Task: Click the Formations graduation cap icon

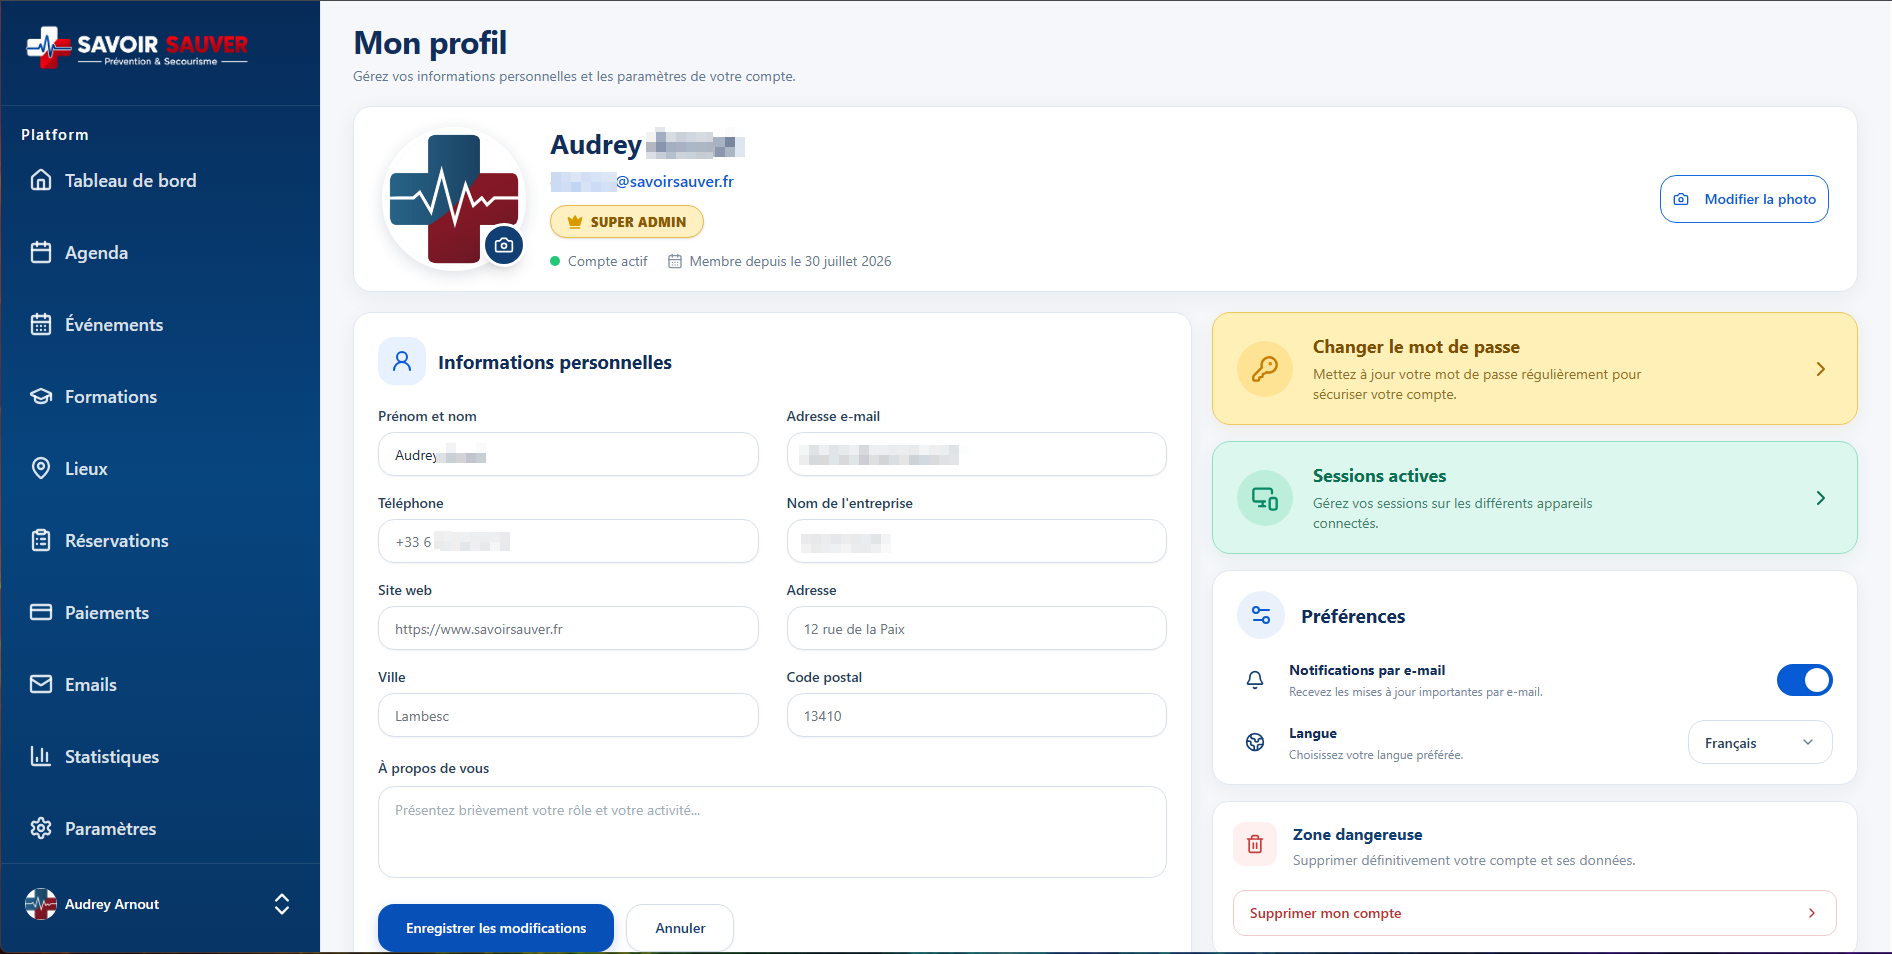Action: click(41, 396)
